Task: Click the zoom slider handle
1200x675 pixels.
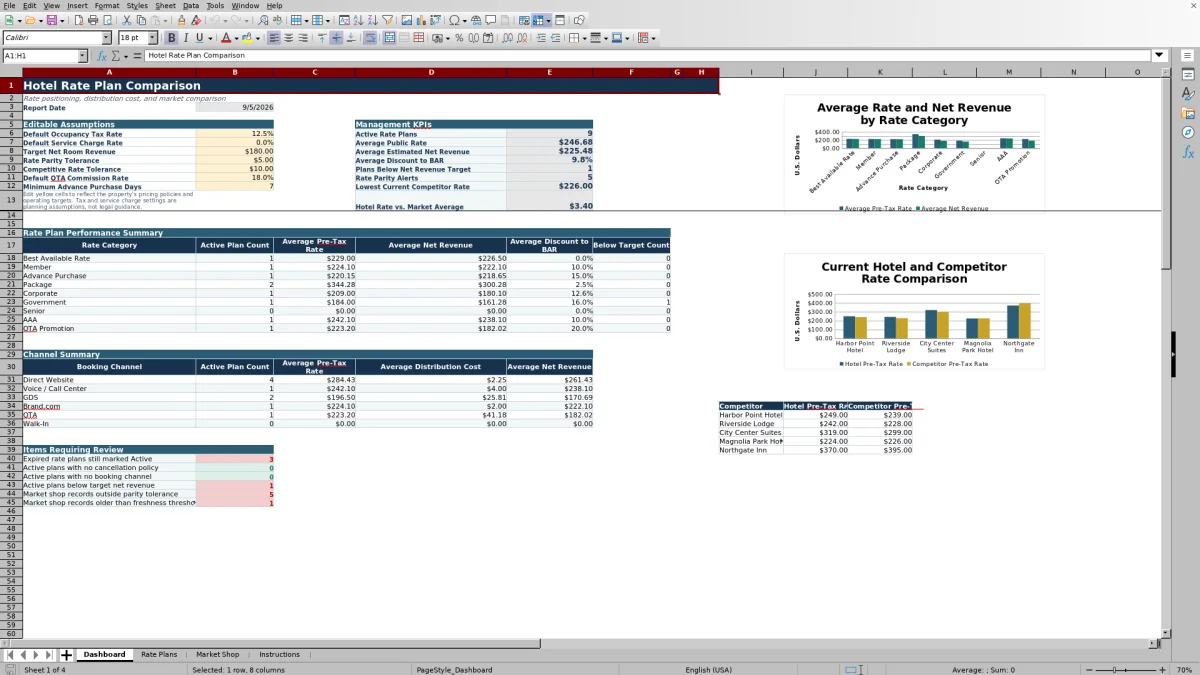Action: (1116, 669)
